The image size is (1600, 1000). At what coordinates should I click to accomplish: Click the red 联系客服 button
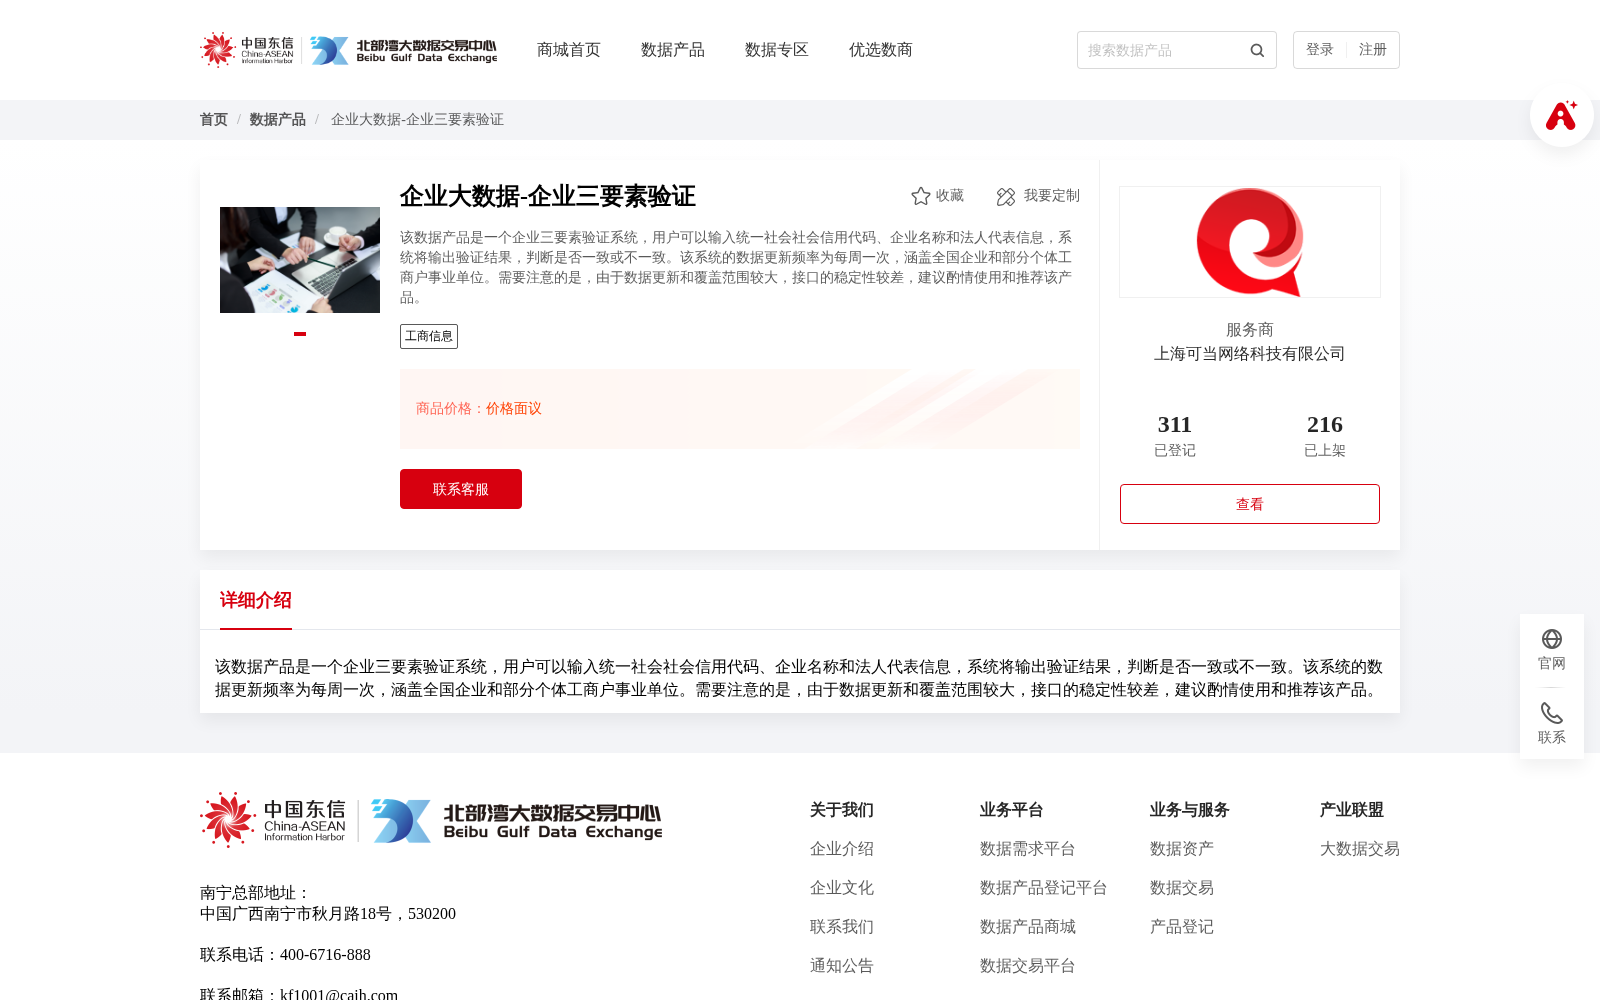(461, 489)
